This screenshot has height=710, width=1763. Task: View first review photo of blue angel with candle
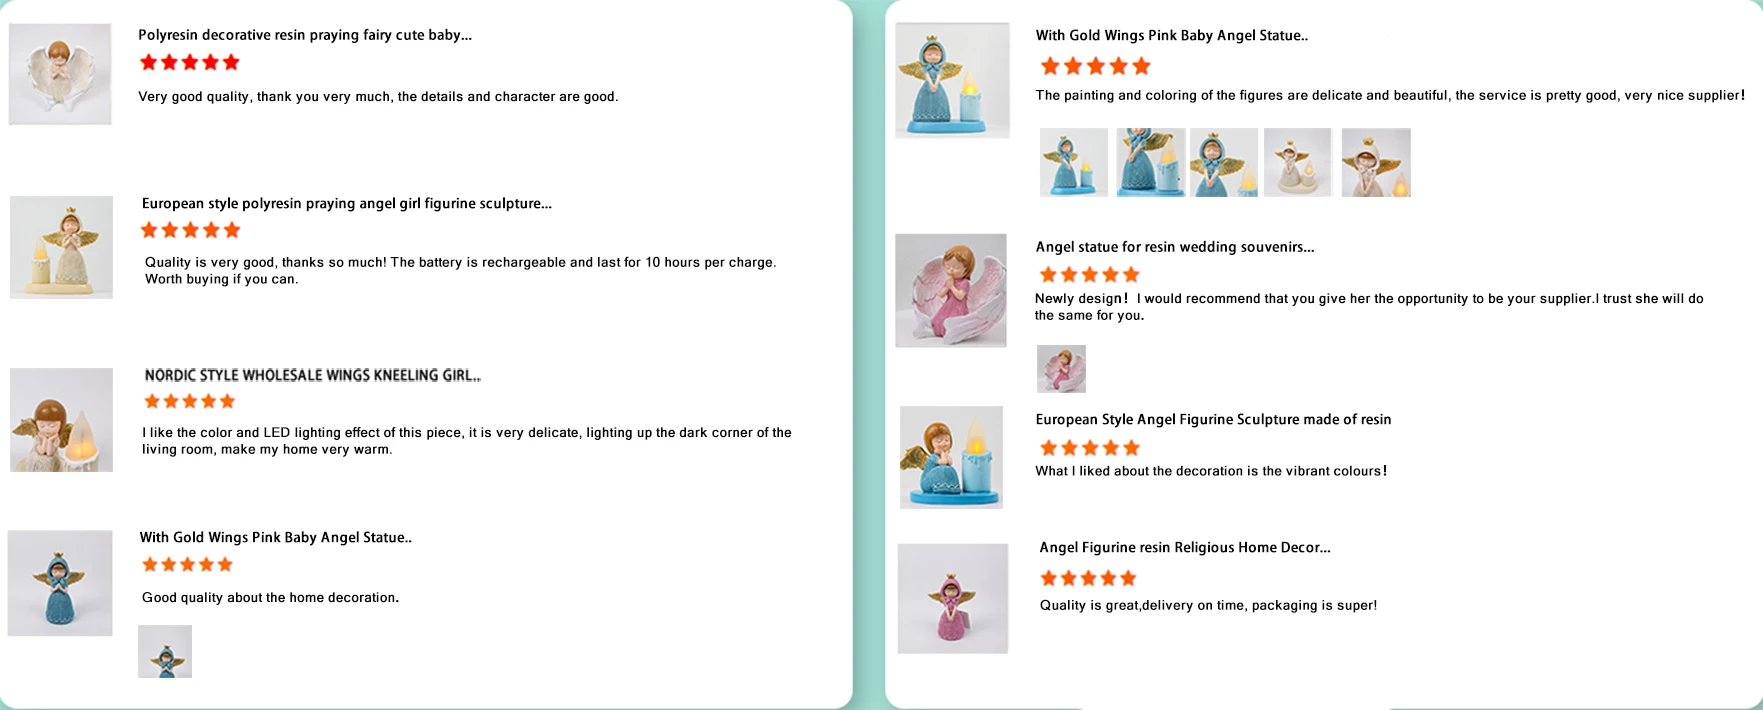pyautogui.click(x=1074, y=162)
